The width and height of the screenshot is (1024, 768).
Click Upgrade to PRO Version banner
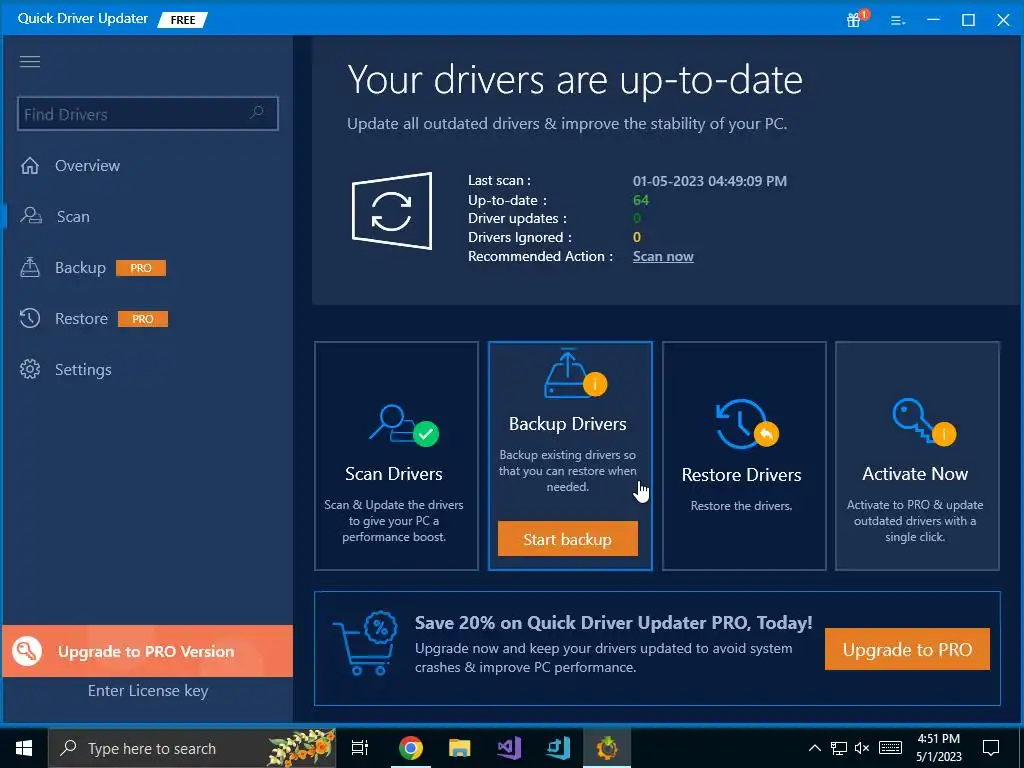tap(148, 651)
